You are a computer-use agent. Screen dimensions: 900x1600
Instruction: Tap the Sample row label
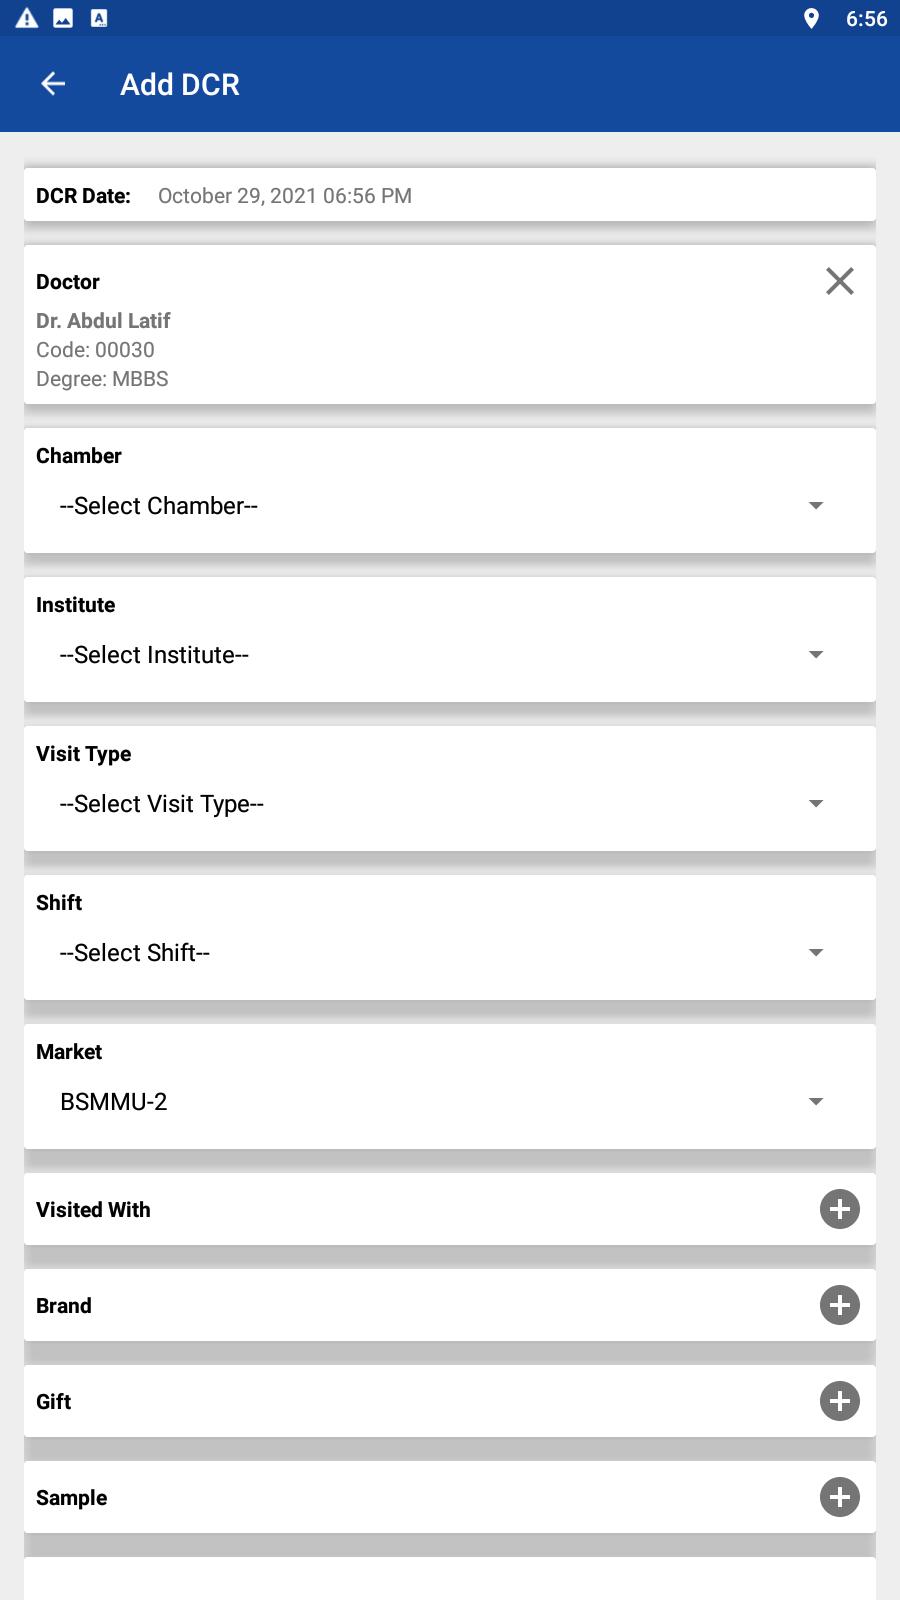click(72, 1498)
